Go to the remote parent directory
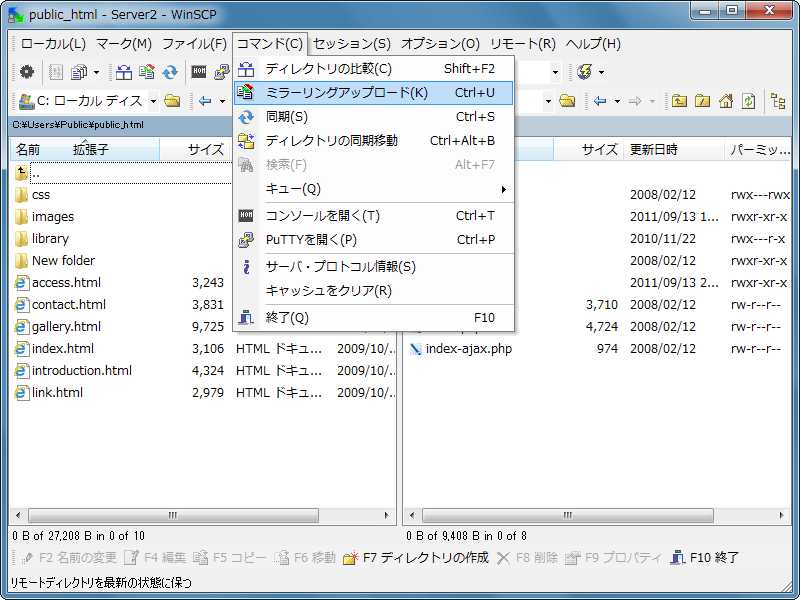Image resolution: width=800 pixels, height=600 pixels. pyautogui.click(x=679, y=101)
